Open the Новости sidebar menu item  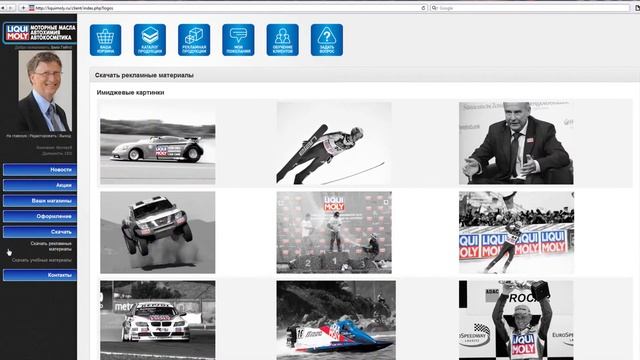[x=40, y=169]
